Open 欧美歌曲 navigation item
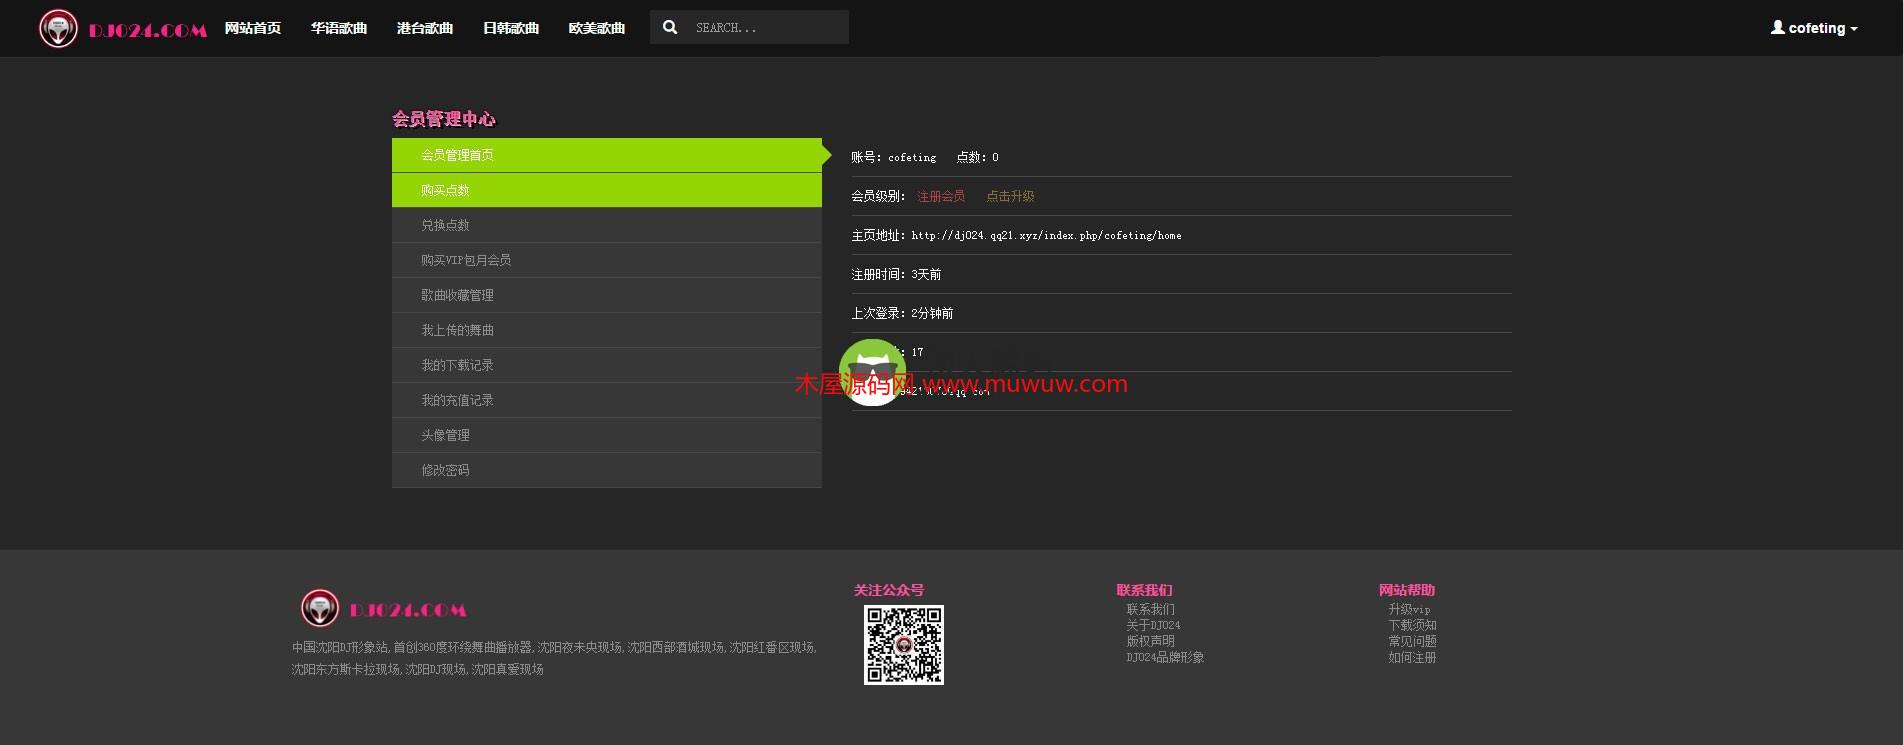The height and width of the screenshot is (745, 1903). click(597, 28)
